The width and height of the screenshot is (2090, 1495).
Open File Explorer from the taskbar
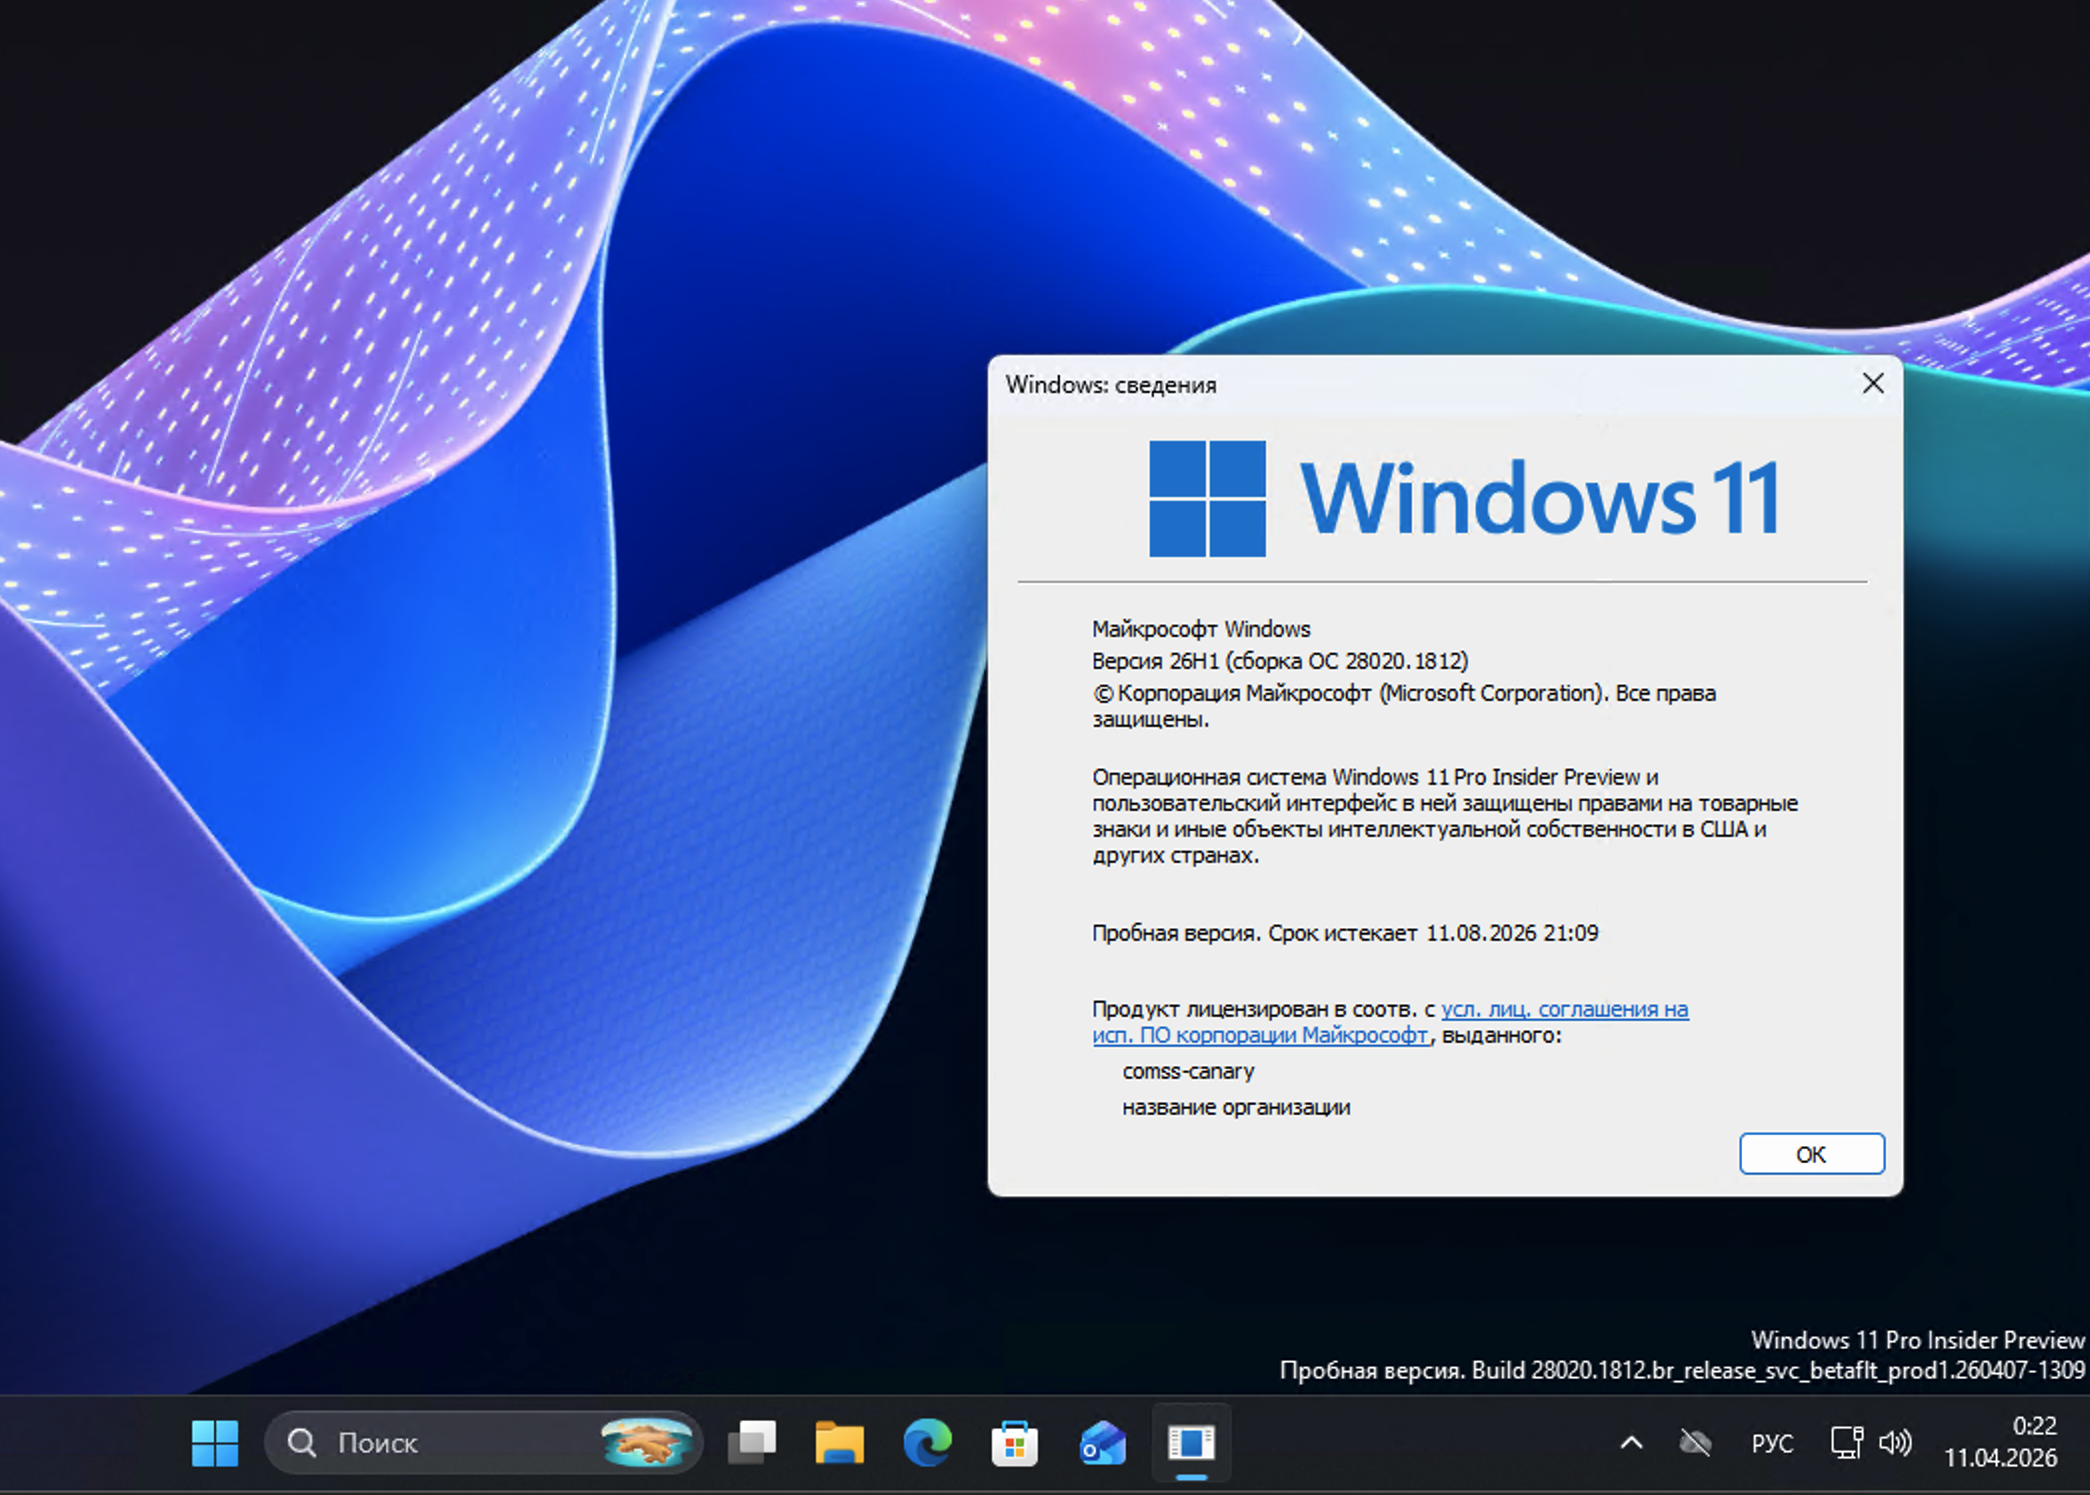pos(840,1444)
